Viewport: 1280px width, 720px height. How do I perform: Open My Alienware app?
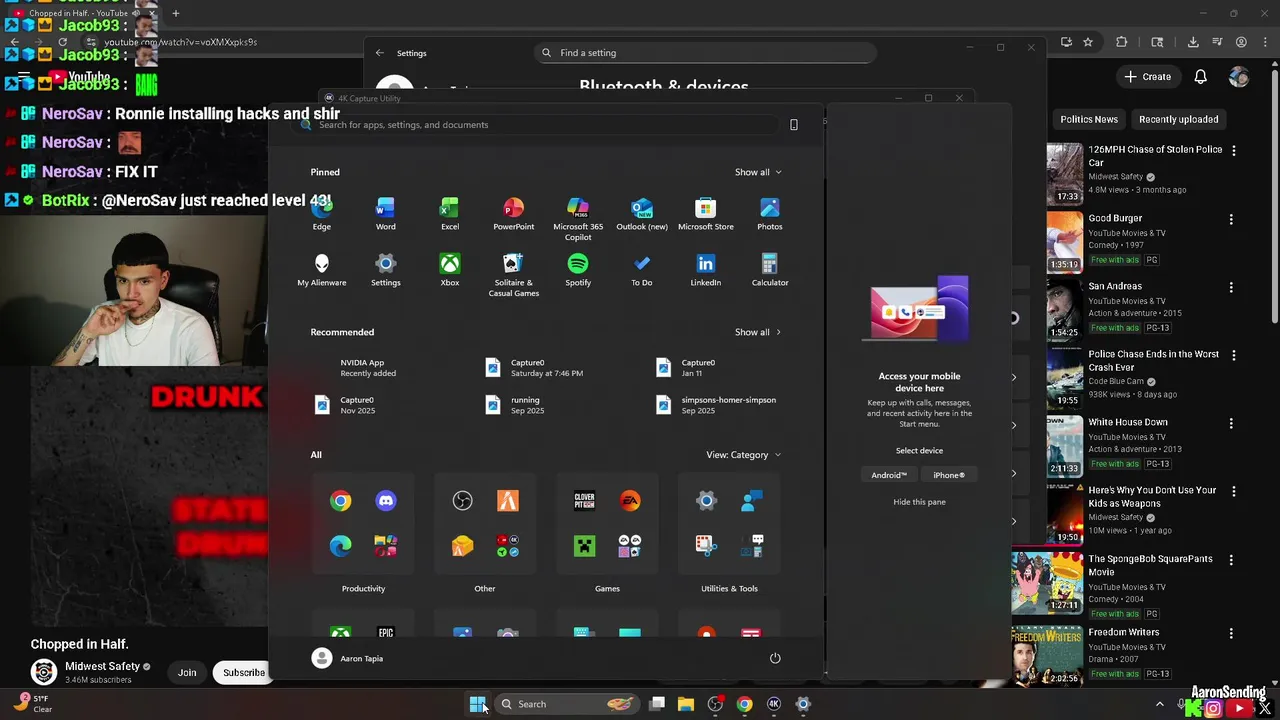321,270
